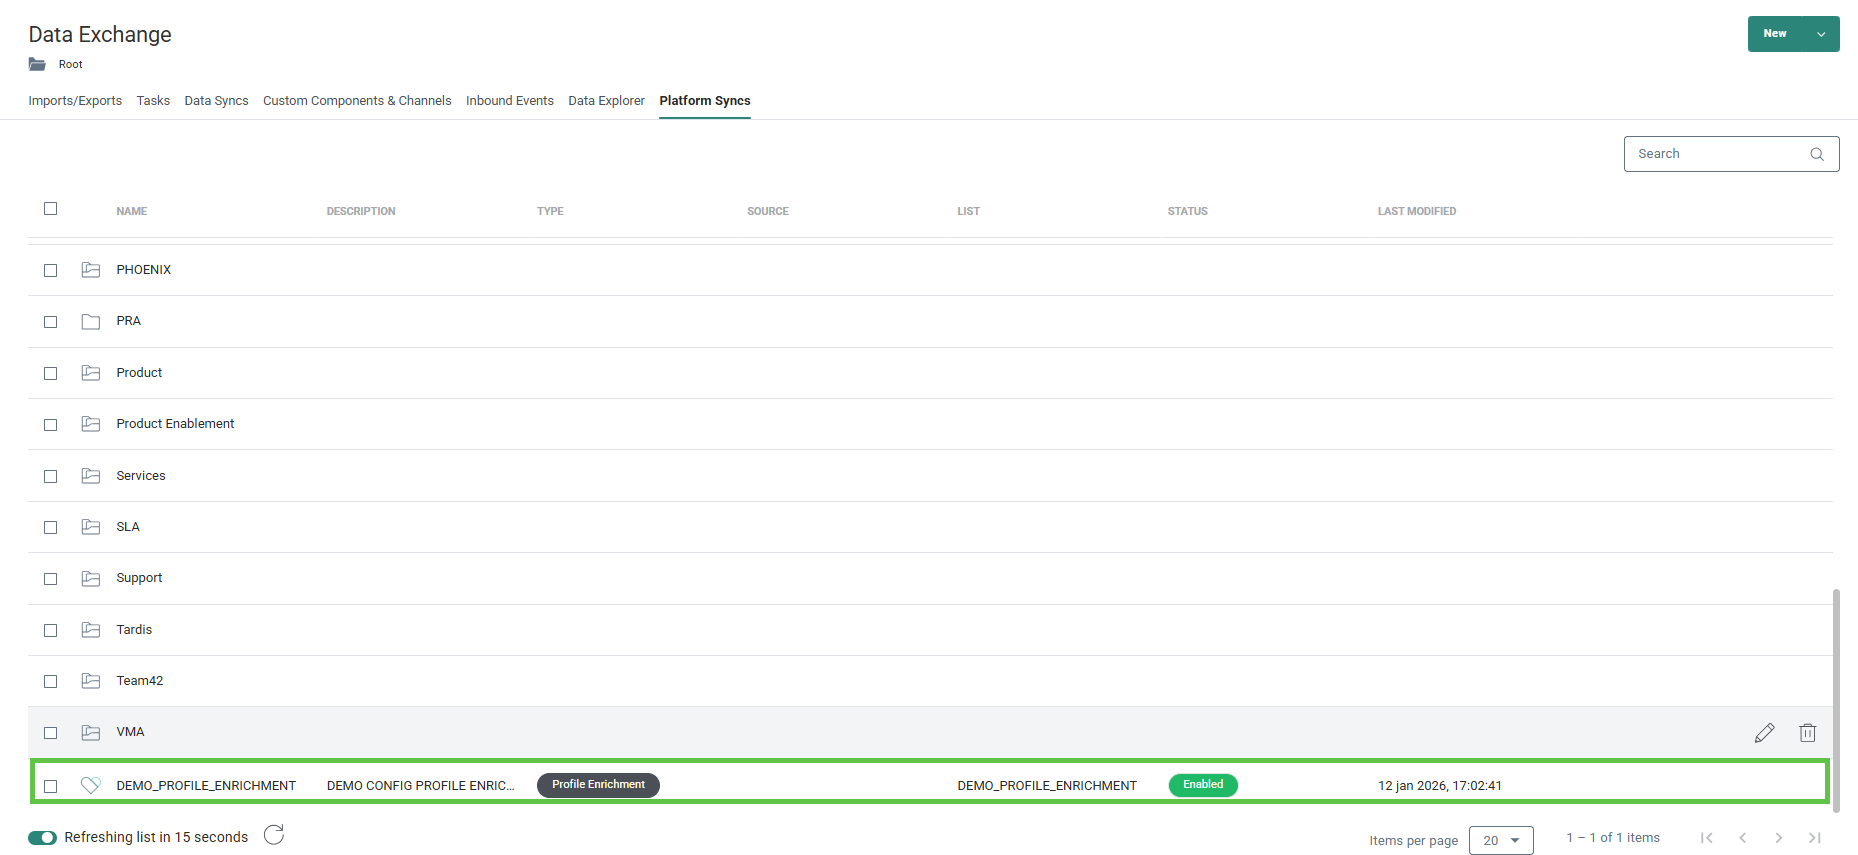Screen dimensions: 1858x855
Task: Select the Platform Syncs tab
Action: (705, 101)
